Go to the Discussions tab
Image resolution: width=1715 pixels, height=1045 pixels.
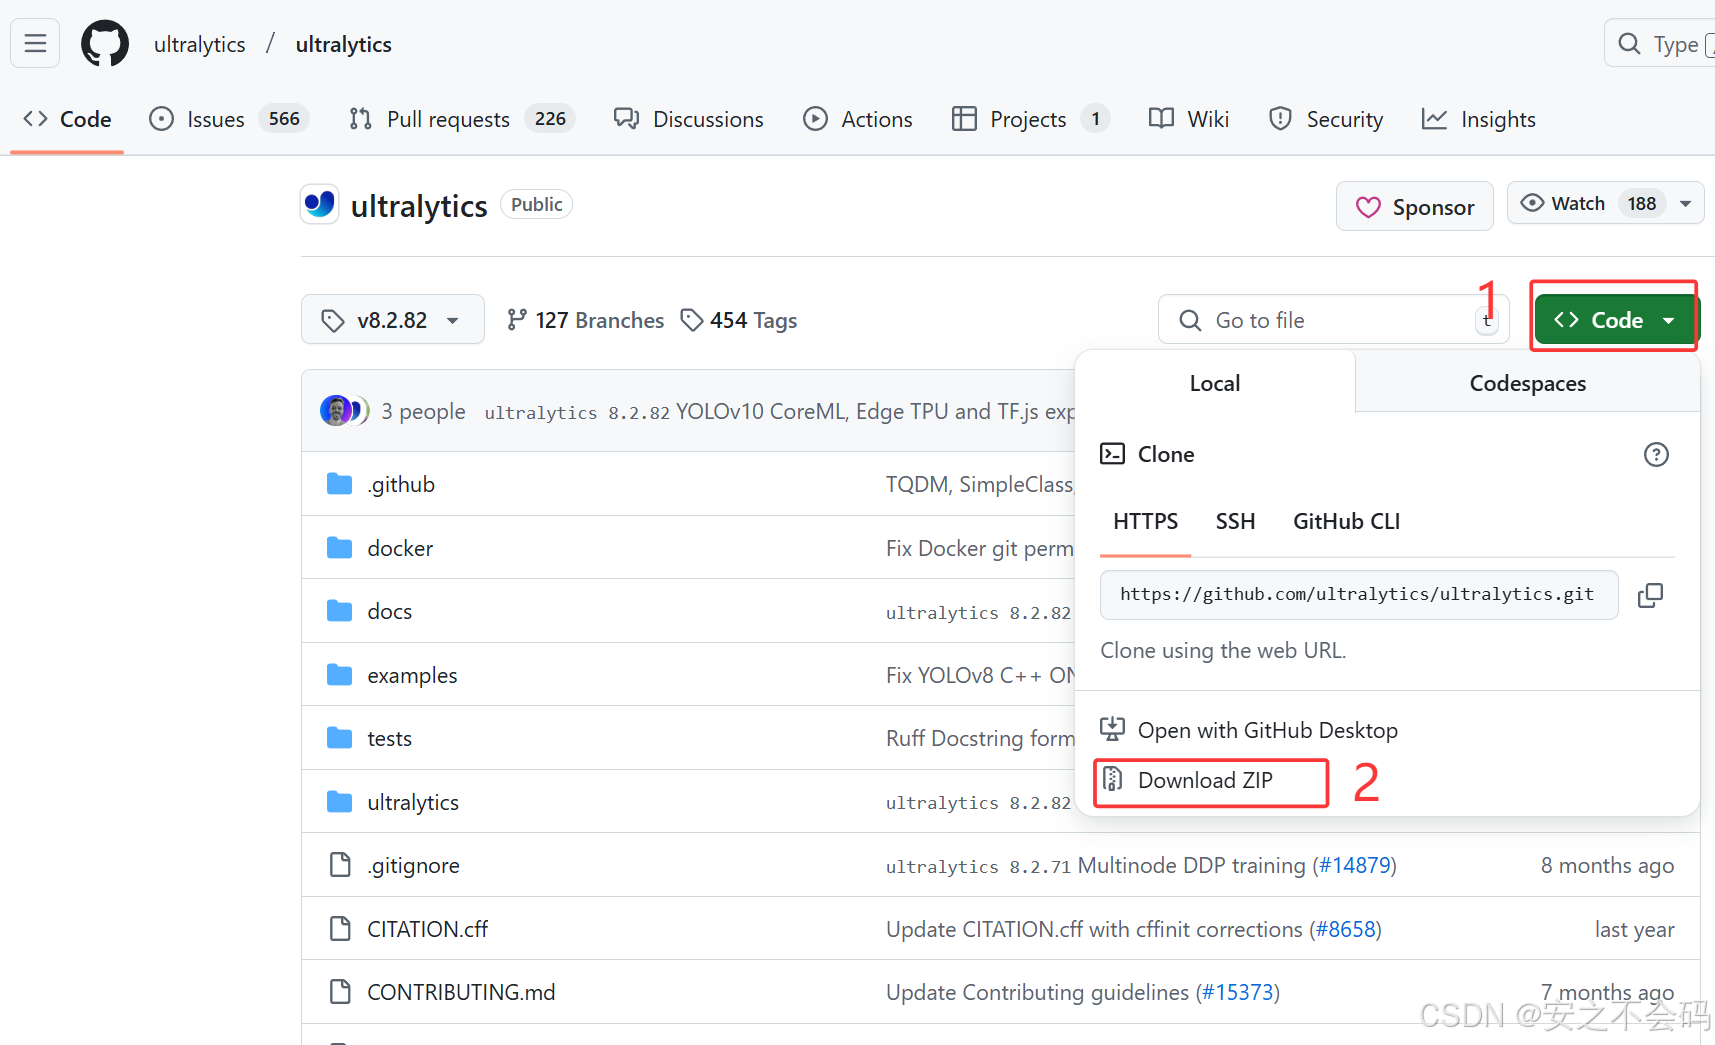click(x=688, y=119)
